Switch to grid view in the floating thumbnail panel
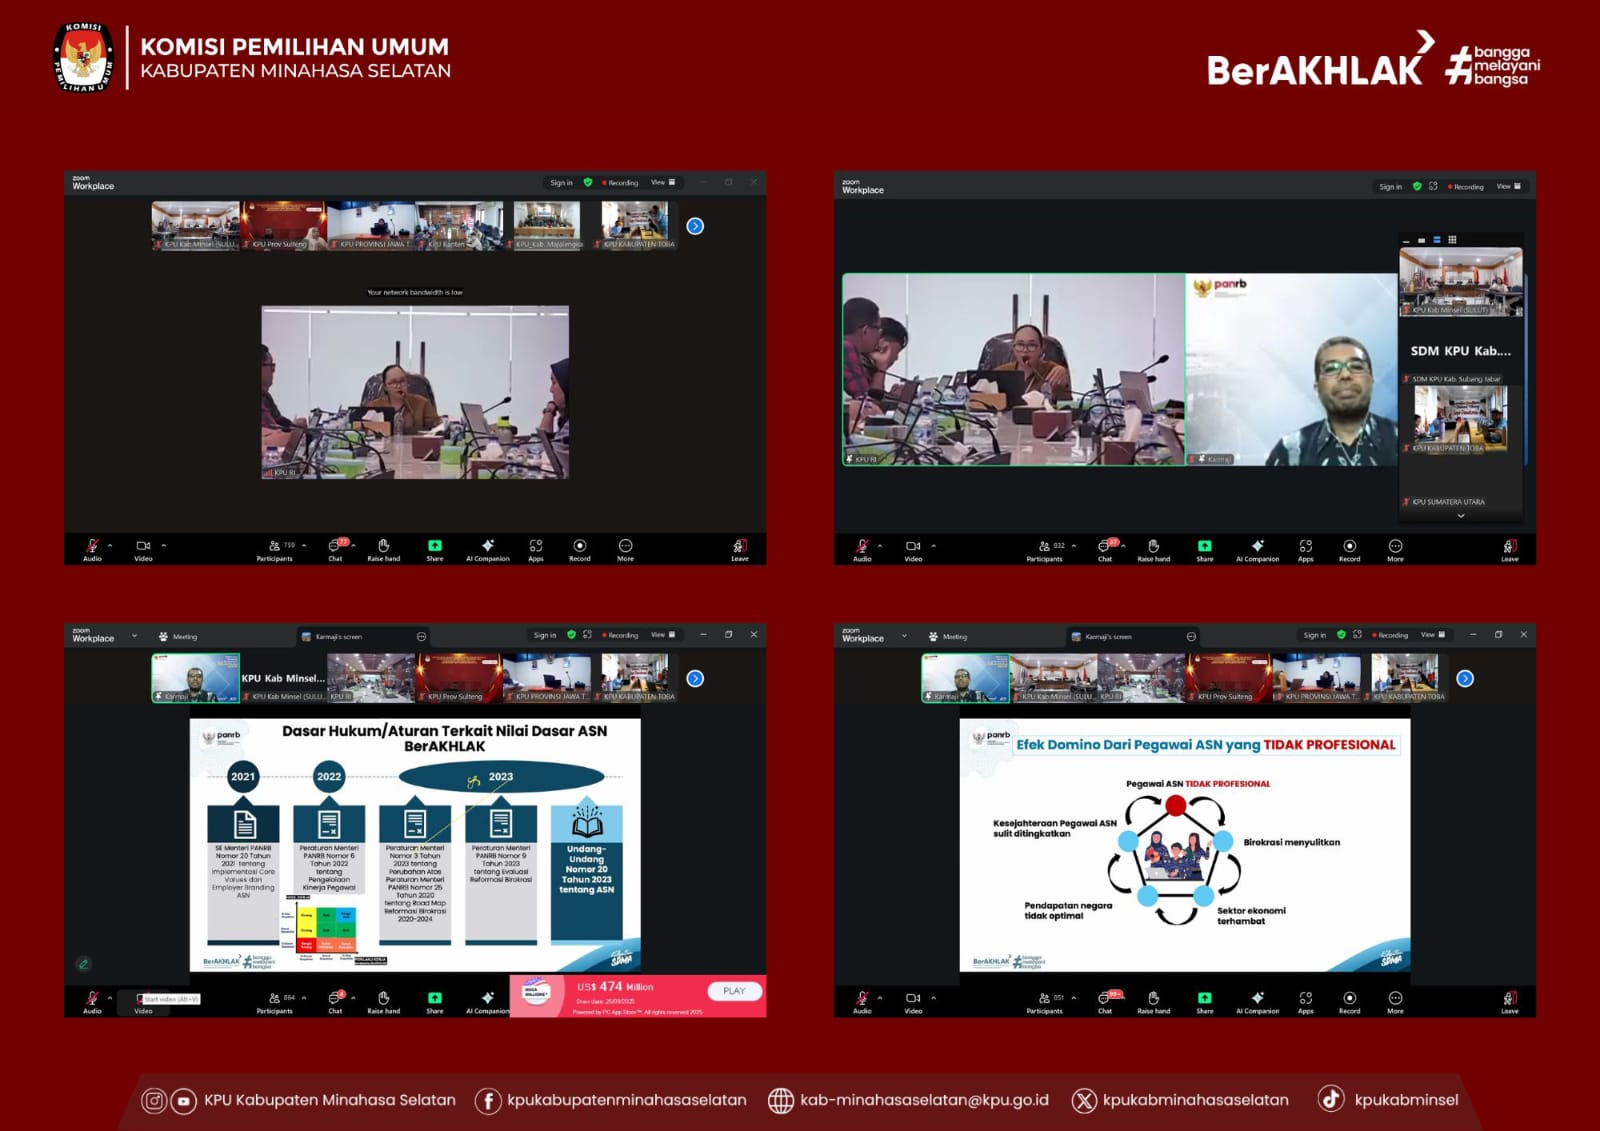Image resolution: width=1600 pixels, height=1131 pixels. pos(1452,240)
